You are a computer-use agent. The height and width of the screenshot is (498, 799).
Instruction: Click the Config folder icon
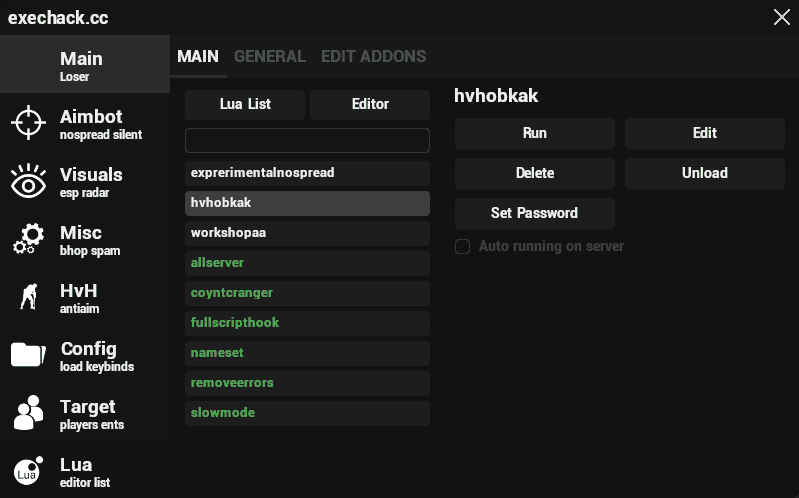pyautogui.click(x=28, y=355)
